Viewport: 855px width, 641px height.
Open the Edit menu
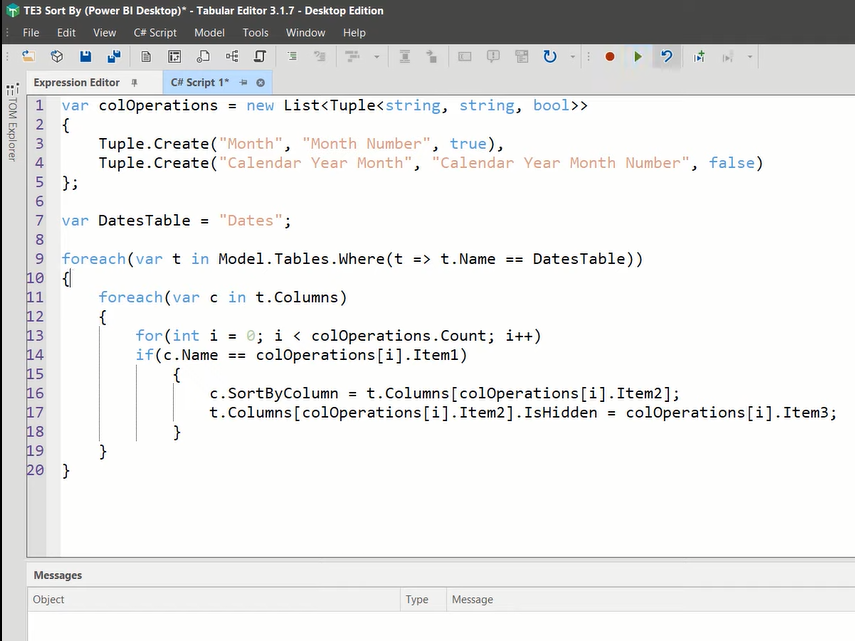pyautogui.click(x=66, y=33)
